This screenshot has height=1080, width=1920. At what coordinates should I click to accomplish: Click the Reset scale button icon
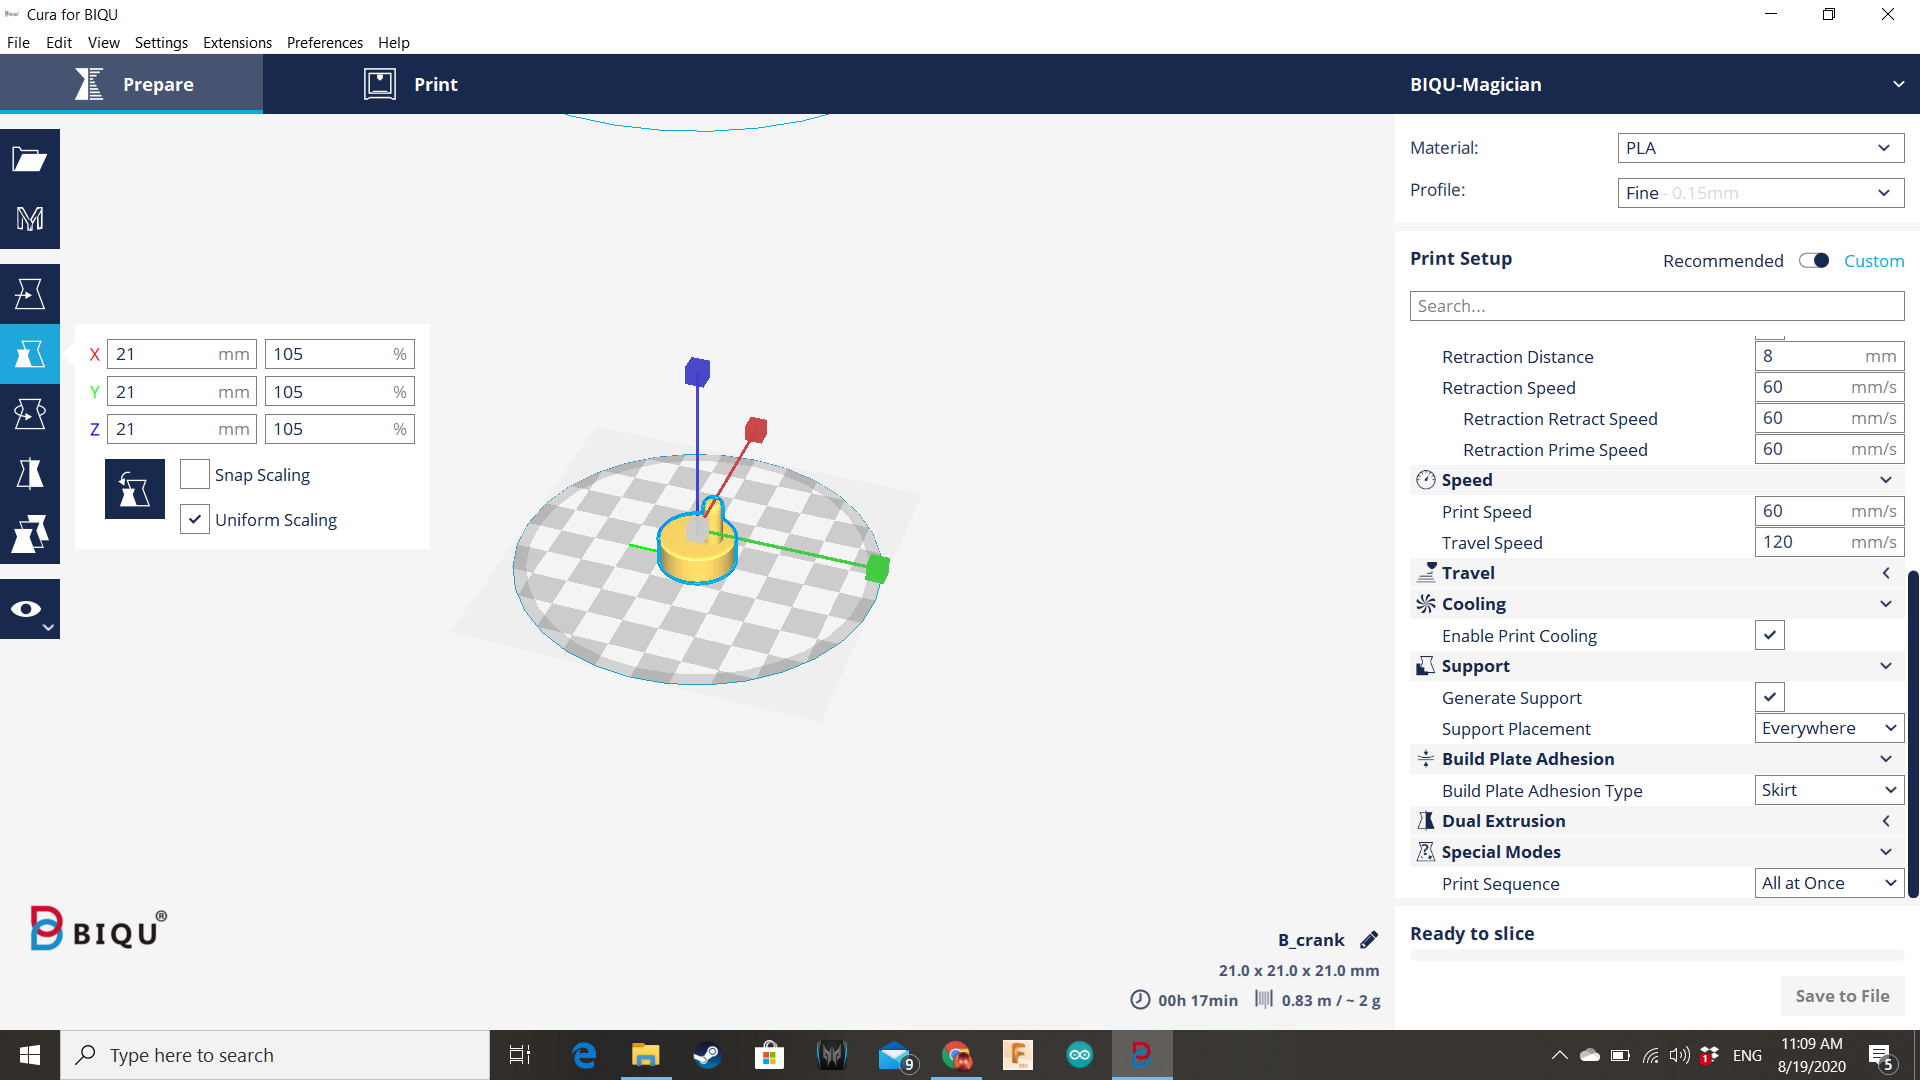coord(134,489)
